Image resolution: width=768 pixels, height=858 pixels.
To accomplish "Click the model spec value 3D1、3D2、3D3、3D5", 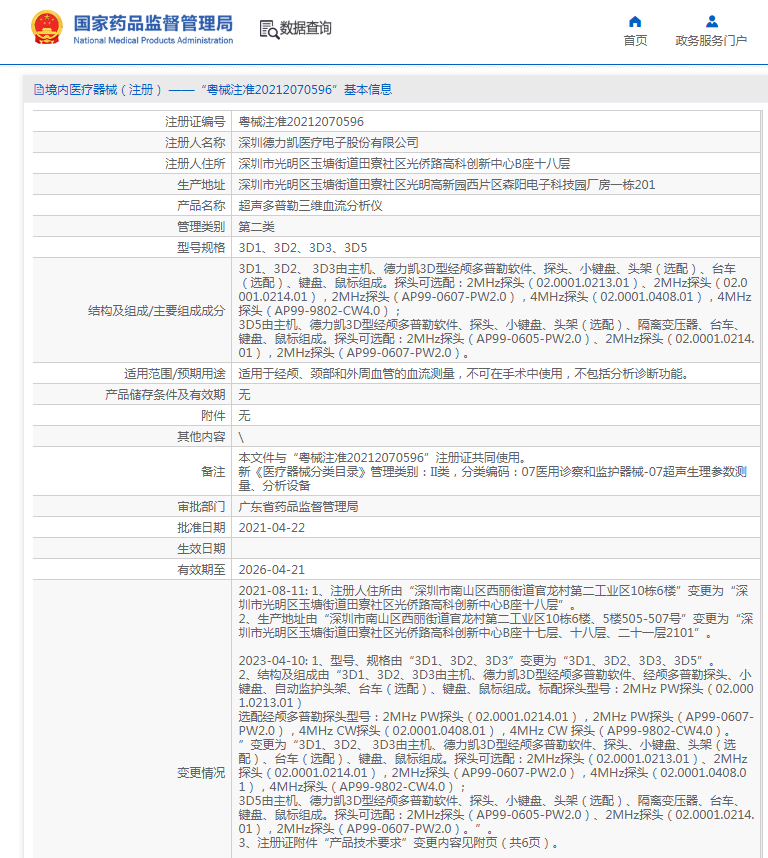I will [x=302, y=247].
